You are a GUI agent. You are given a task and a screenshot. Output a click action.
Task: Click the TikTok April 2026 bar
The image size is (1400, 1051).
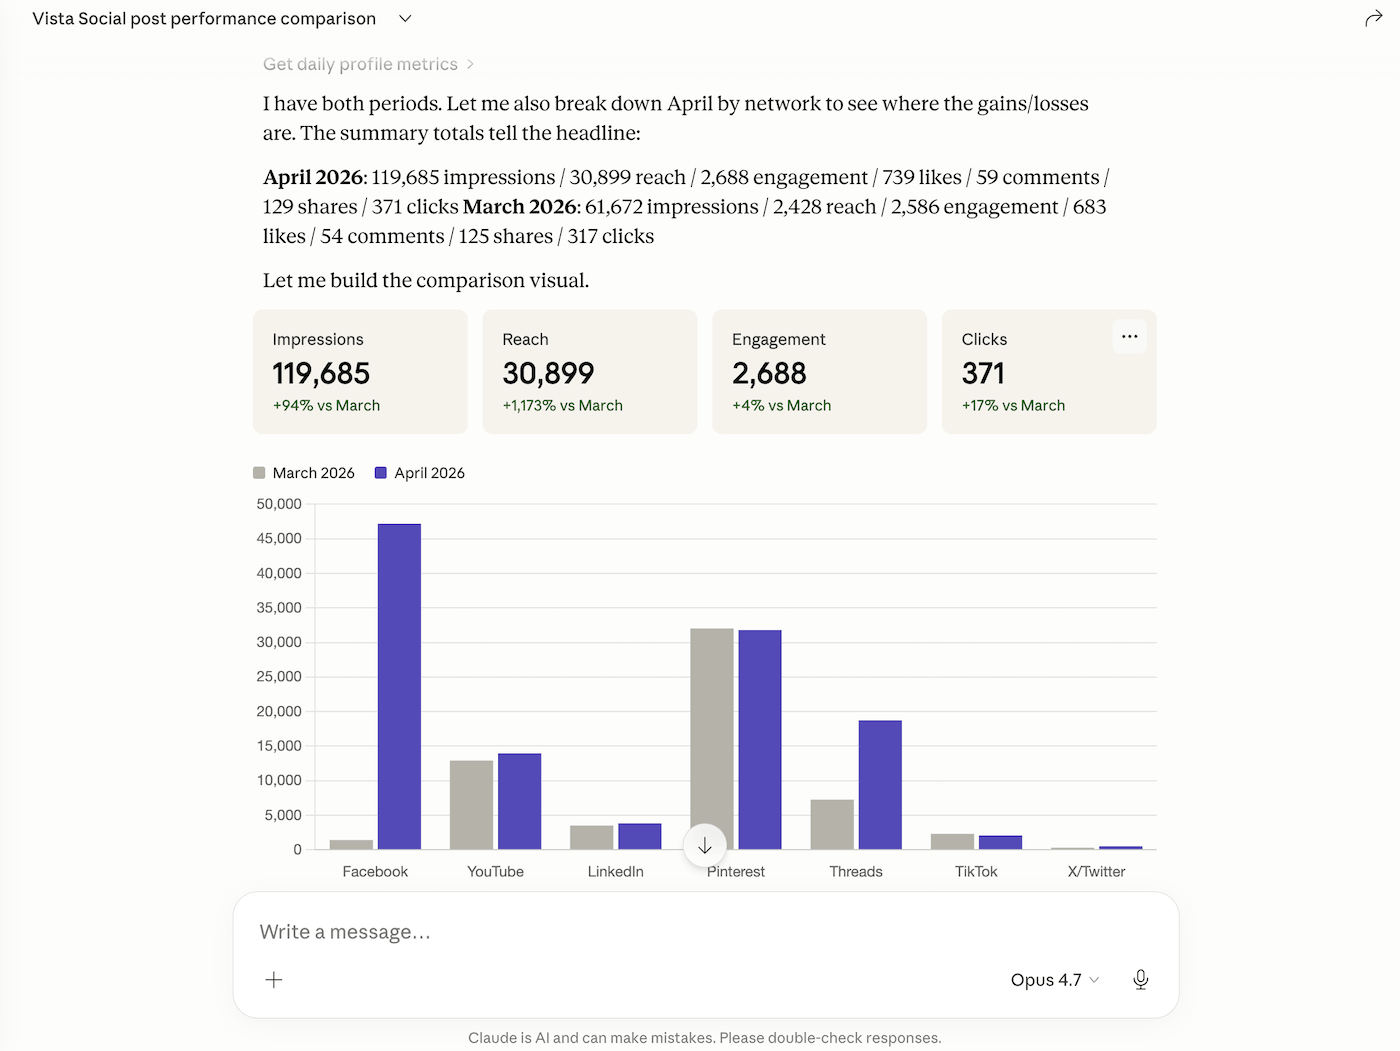pos(1000,843)
